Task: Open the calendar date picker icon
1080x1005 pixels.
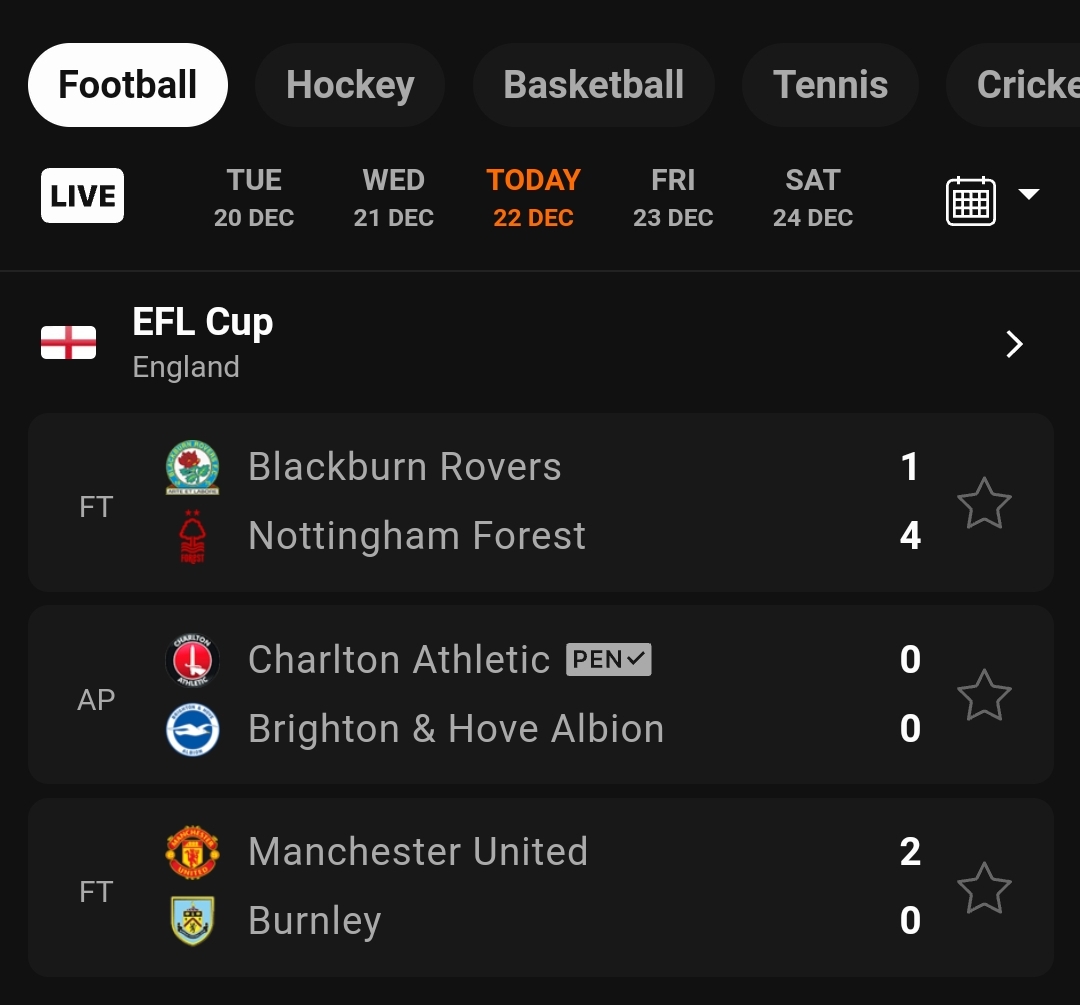Action: pyautogui.click(x=970, y=200)
